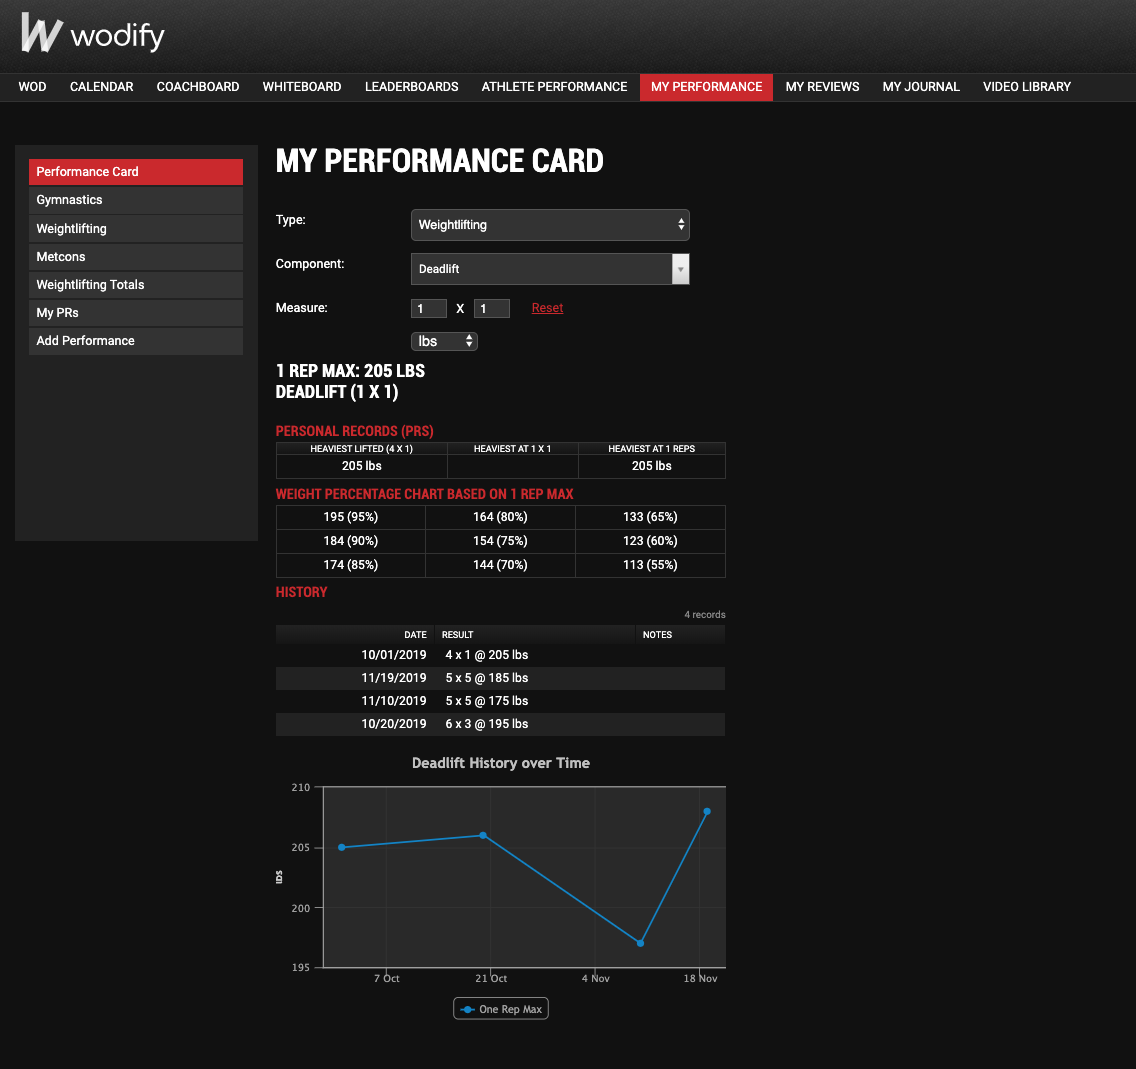Click the 133 (65%) cell

tap(650, 517)
